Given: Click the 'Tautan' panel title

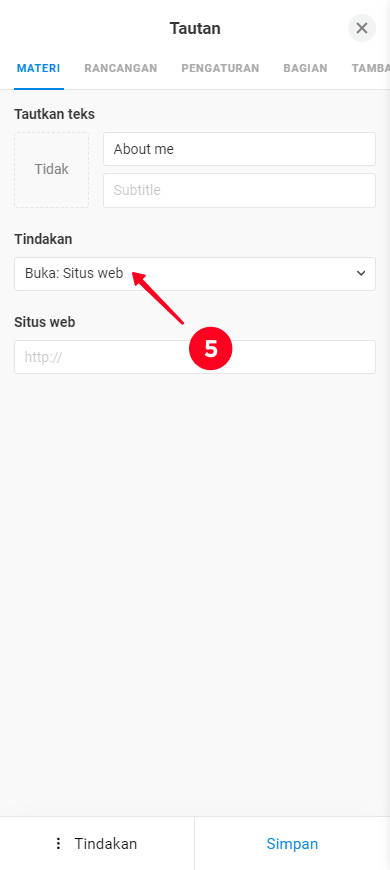Looking at the screenshot, I should point(195,28).
